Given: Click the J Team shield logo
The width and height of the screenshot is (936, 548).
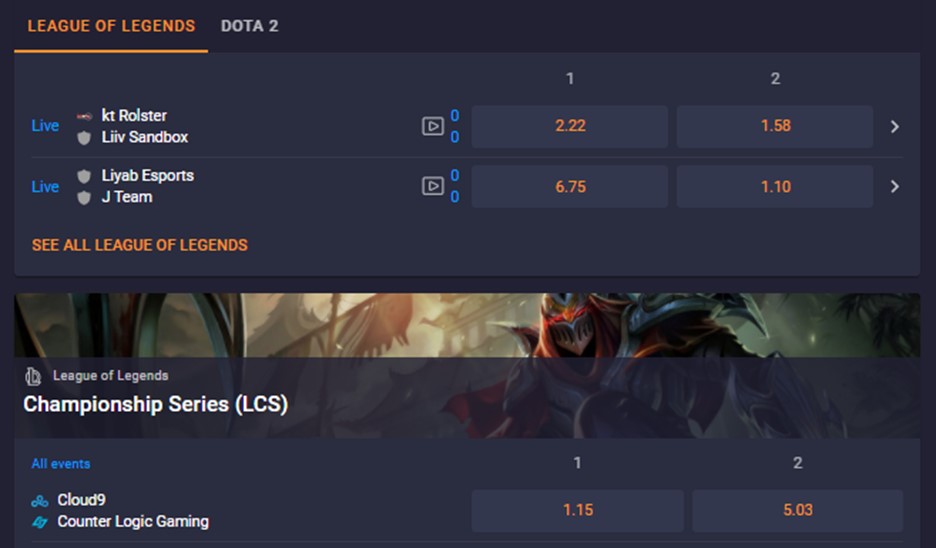Looking at the screenshot, I should click(84, 198).
